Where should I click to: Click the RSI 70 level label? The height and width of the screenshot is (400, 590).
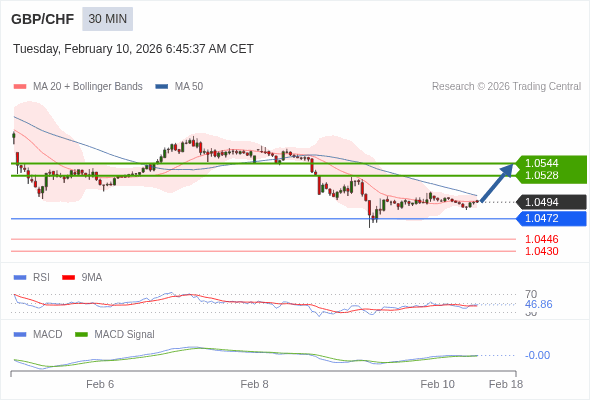(x=531, y=294)
